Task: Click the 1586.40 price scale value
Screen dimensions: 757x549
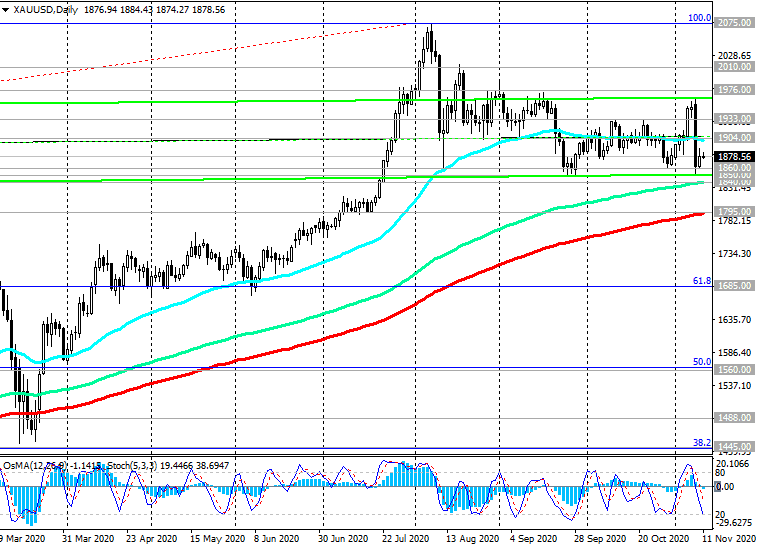Action: (x=735, y=352)
